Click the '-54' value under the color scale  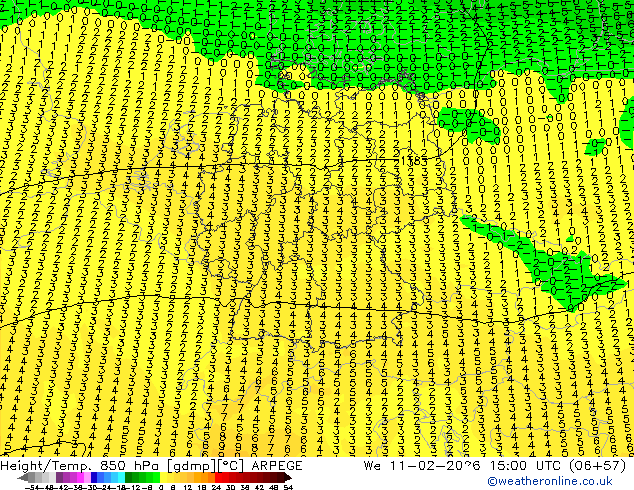[32, 488]
